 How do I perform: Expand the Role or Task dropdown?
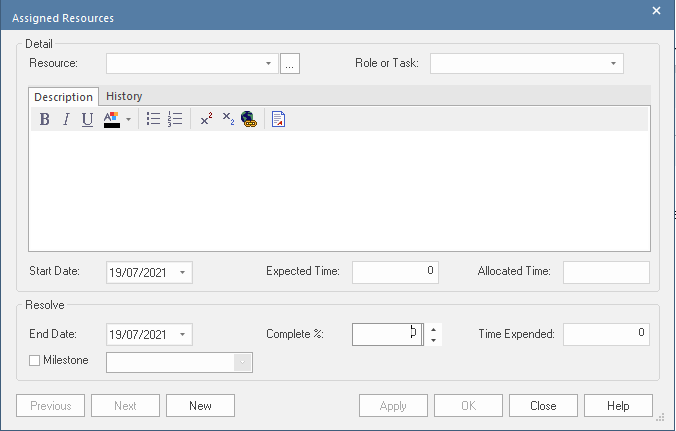[612, 64]
